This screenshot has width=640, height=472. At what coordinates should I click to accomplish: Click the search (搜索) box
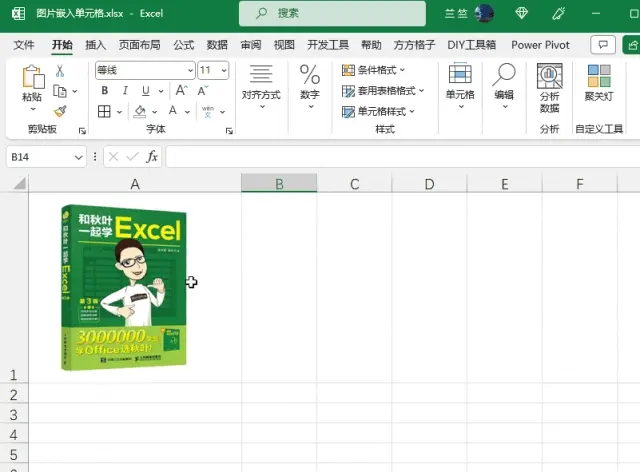pos(332,13)
